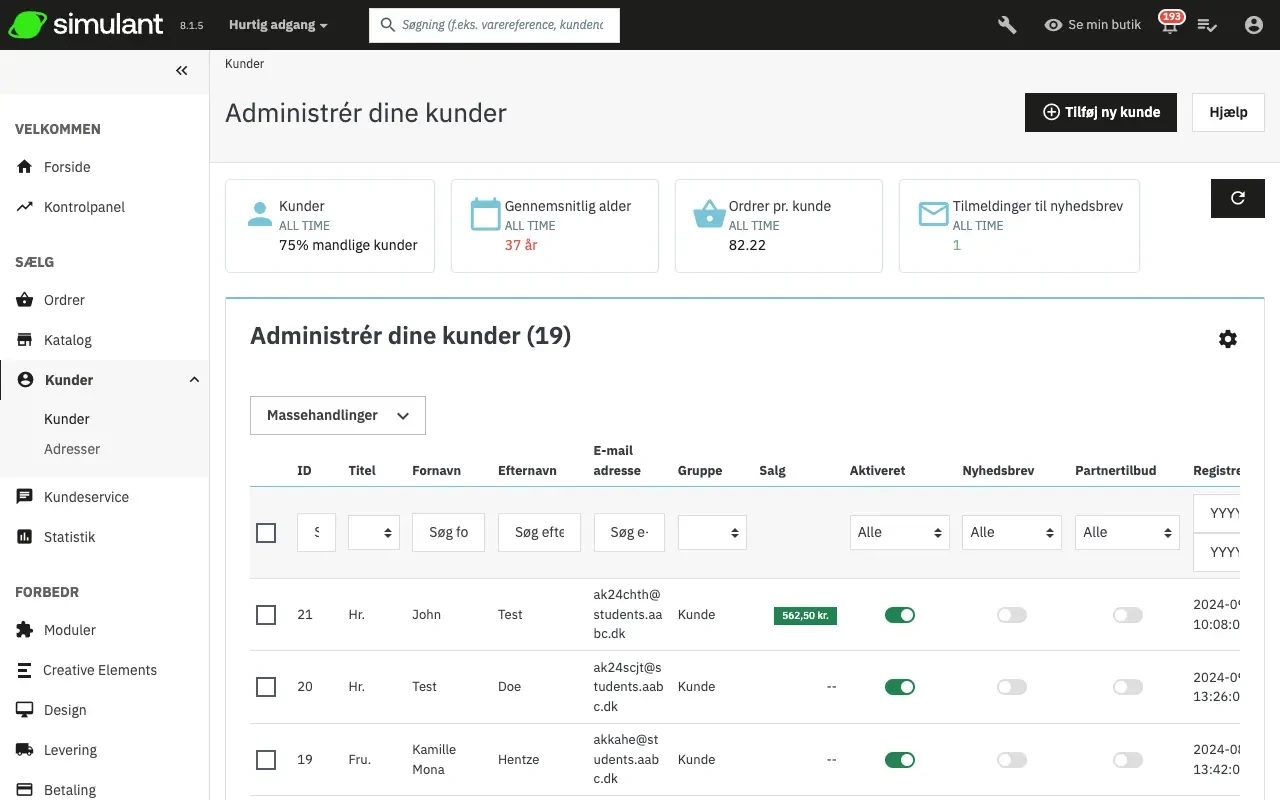This screenshot has height=800, width=1280.
Task: Go to Adresser submenu item
Action: point(72,449)
